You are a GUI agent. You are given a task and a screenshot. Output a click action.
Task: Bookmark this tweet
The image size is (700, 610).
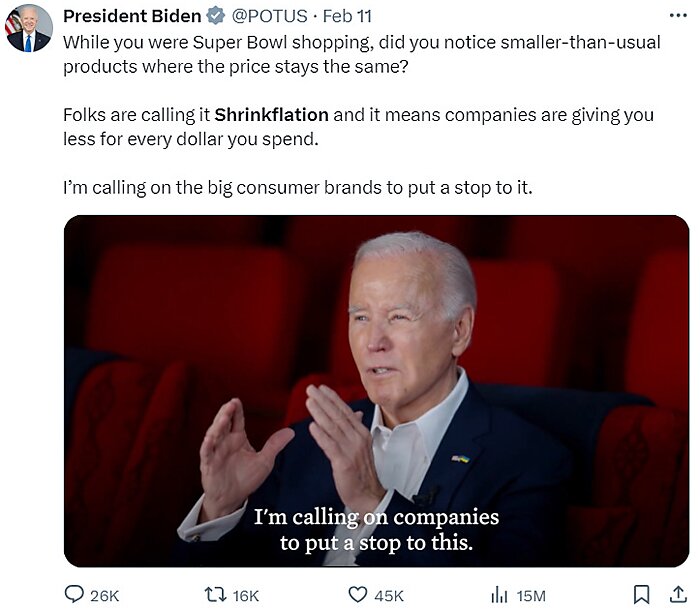[x=642, y=594]
